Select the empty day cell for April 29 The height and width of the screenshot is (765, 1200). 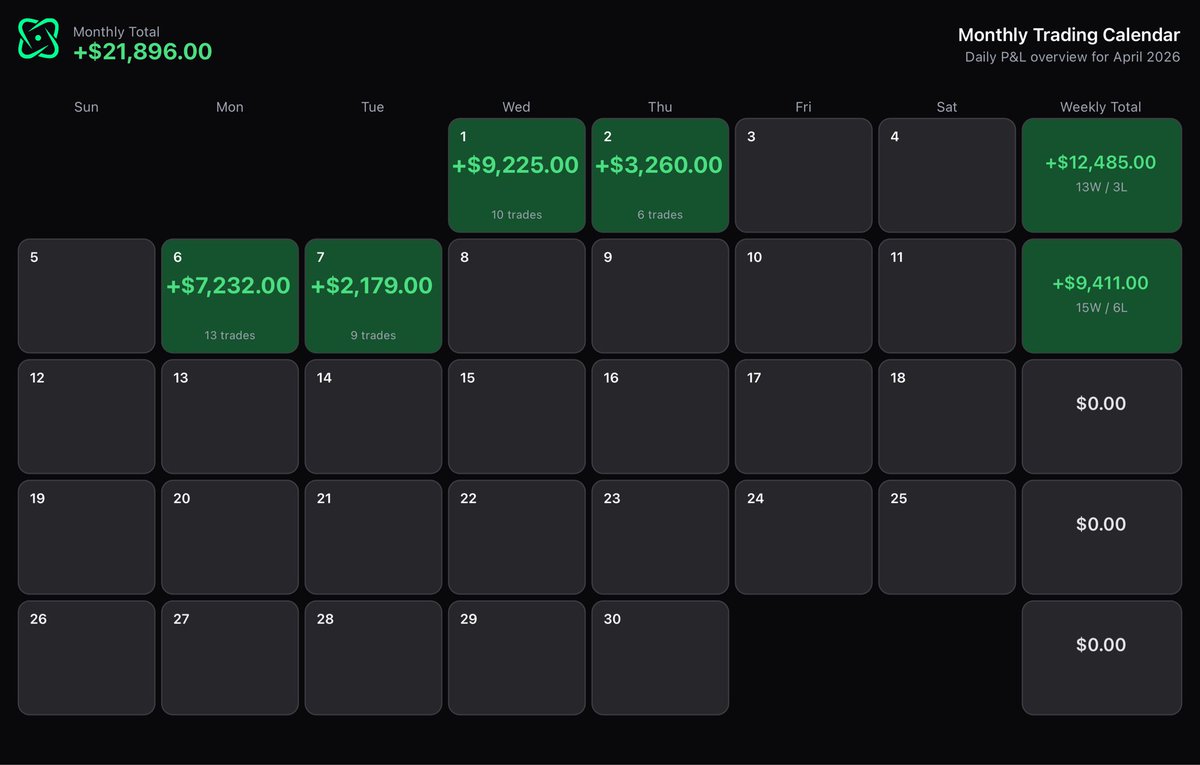[x=516, y=658]
